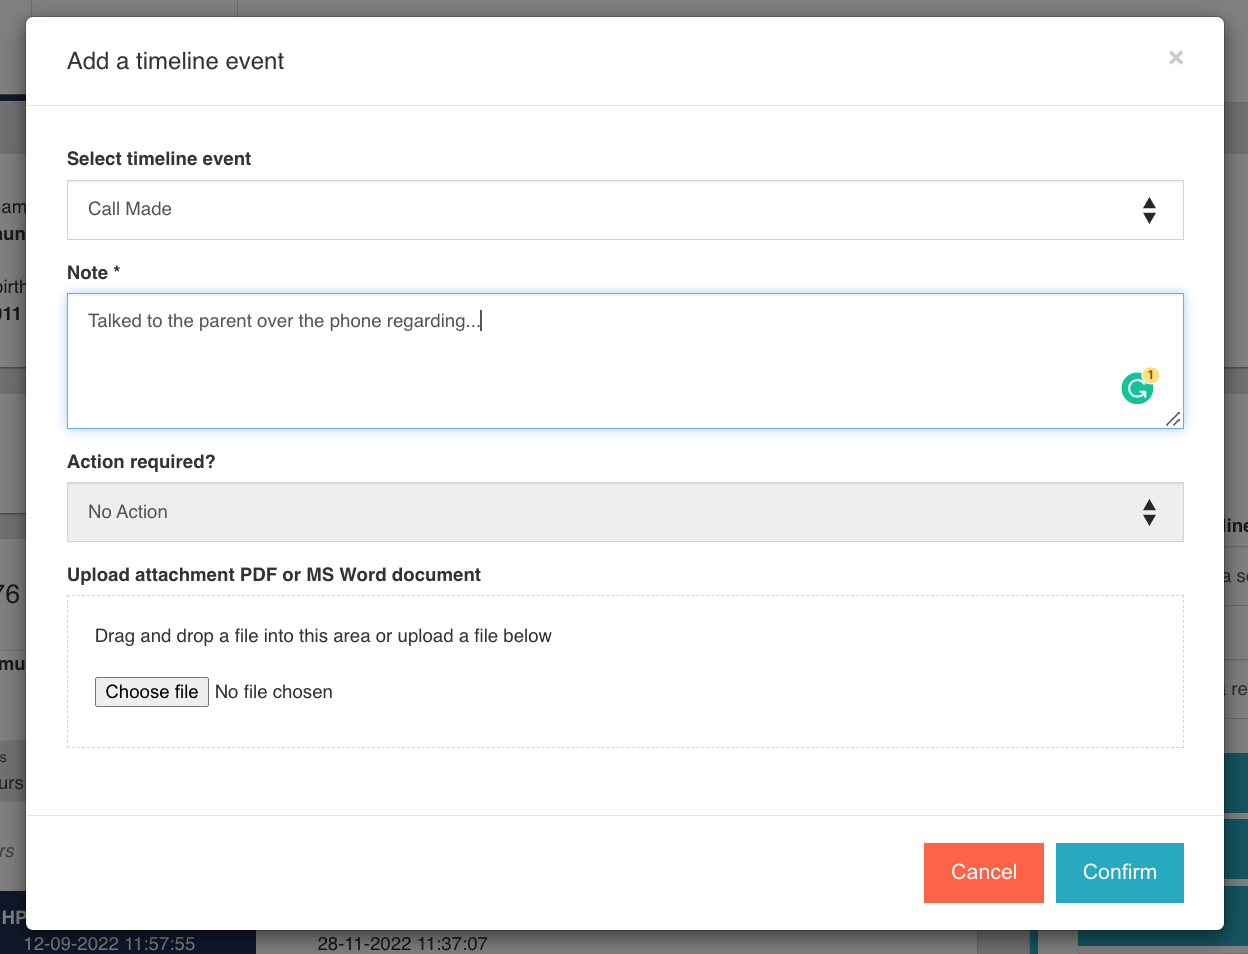The height and width of the screenshot is (954, 1248).
Task: Click the 28-11-2022 11:37:07 timestamp behind the dialog
Action: pos(402,943)
